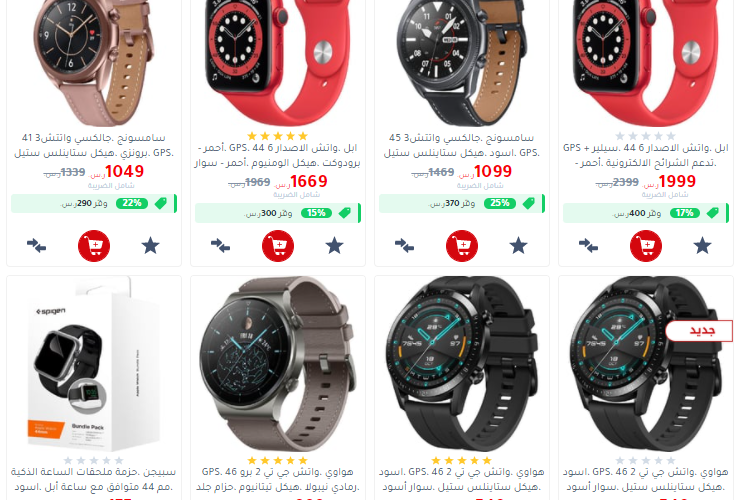Open the Apple Watch Series 6 GPS 44 red title

pyautogui.click(x=278, y=155)
